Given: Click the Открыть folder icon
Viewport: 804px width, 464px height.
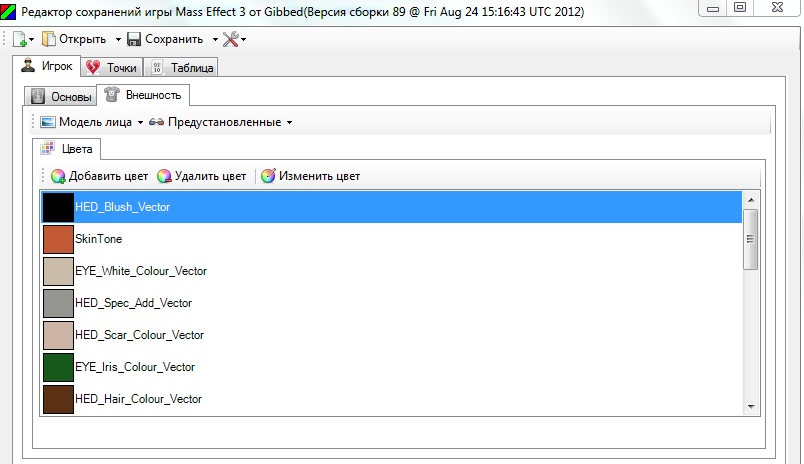Looking at the screenshot, I should pyautogui.click(x=48, y=39).
